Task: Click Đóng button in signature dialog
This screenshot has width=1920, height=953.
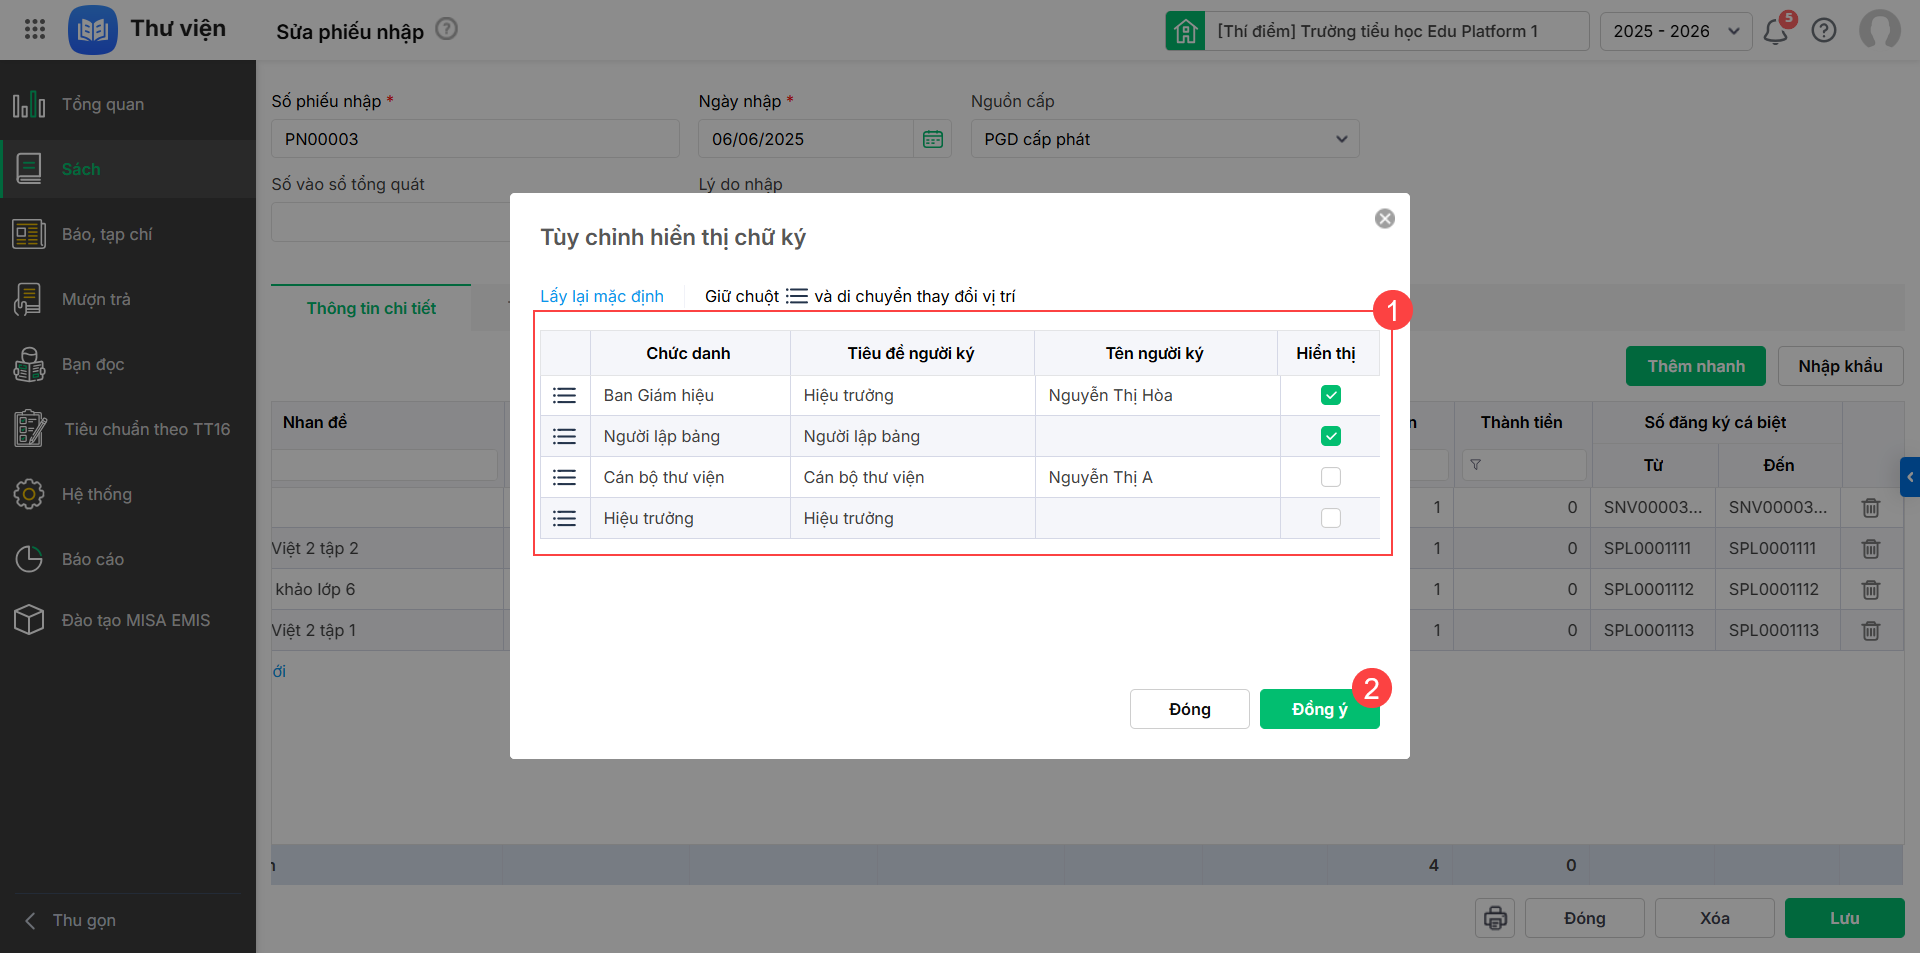Action: 1190,709
